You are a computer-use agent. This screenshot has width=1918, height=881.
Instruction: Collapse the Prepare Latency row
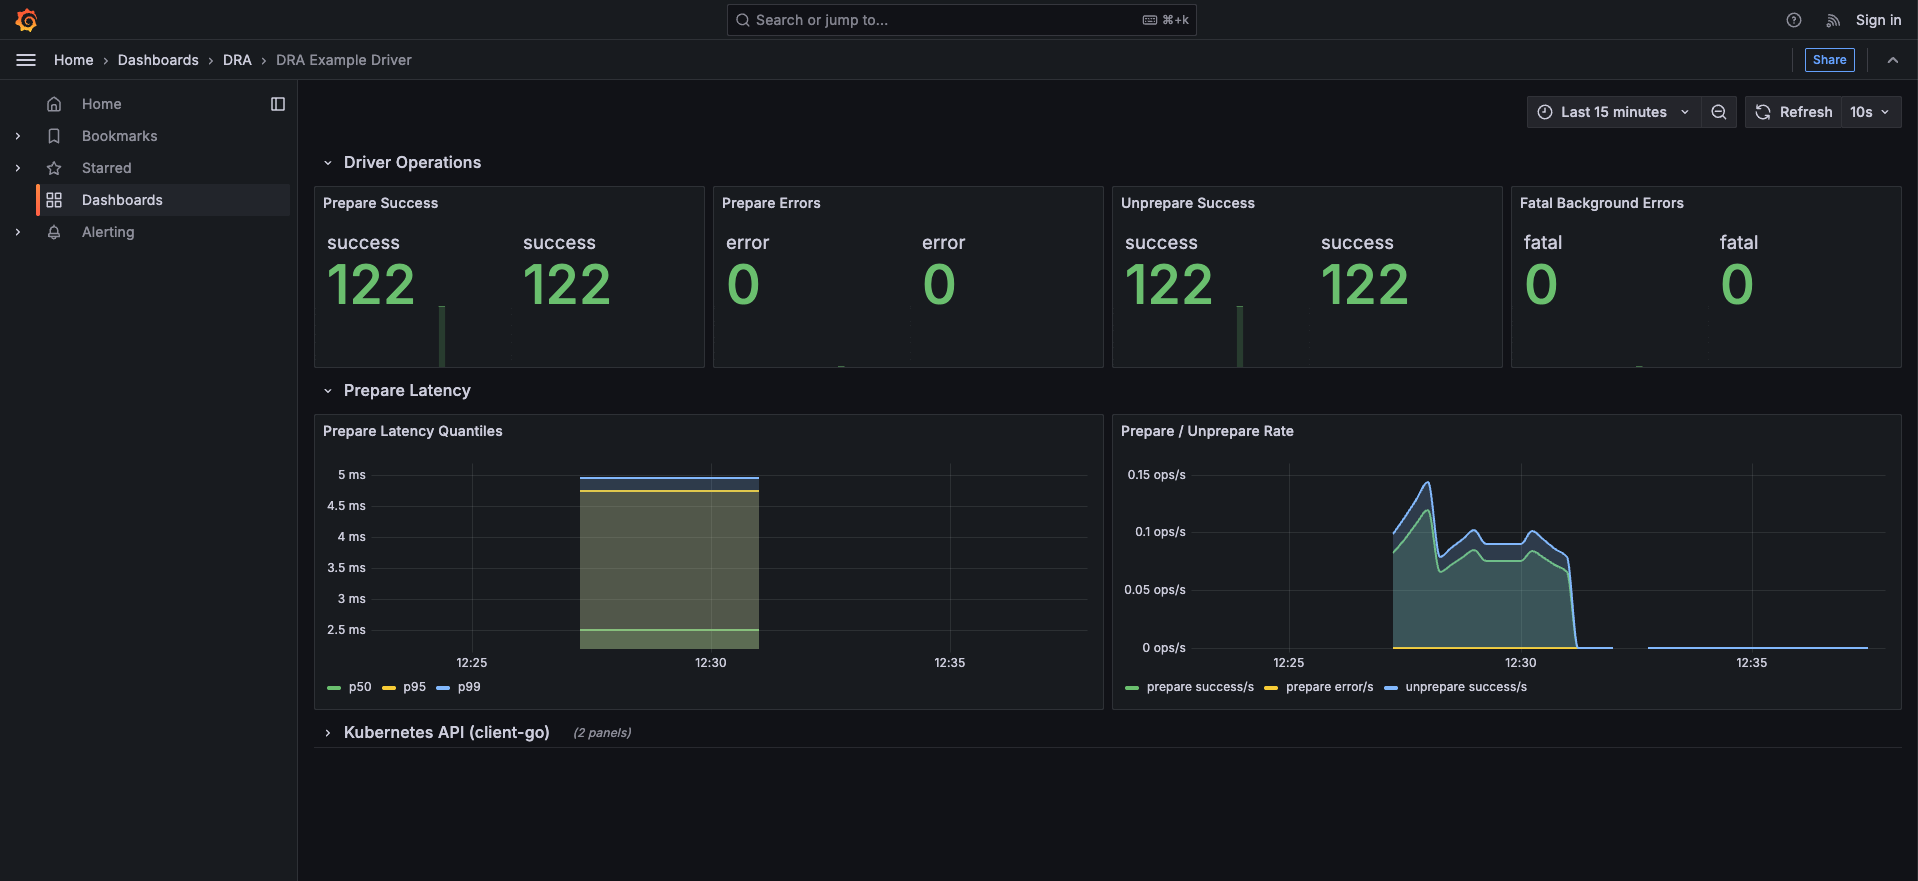click(328, 391)
